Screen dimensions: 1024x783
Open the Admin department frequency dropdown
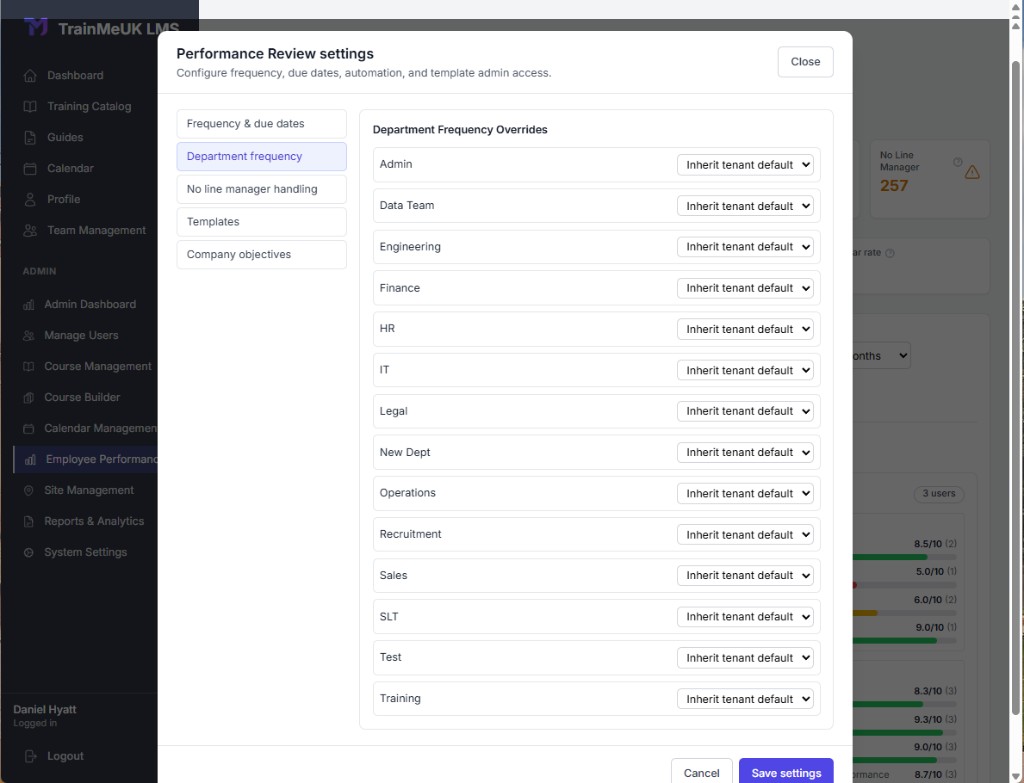click(x=745, y=165)
